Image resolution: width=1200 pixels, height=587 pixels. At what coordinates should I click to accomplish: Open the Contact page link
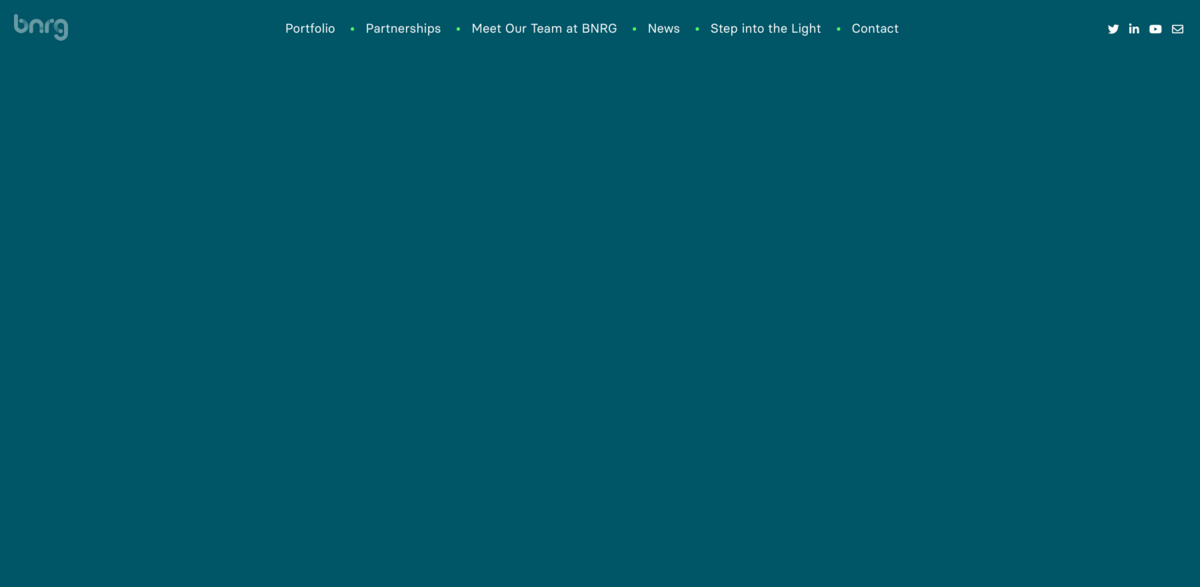[x=875, y=29]
